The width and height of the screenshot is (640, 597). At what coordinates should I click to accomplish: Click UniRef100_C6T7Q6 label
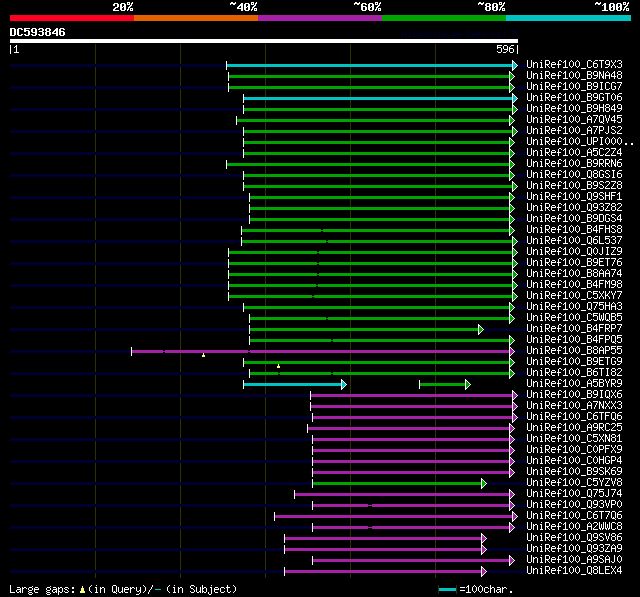[x=574, y=516]
